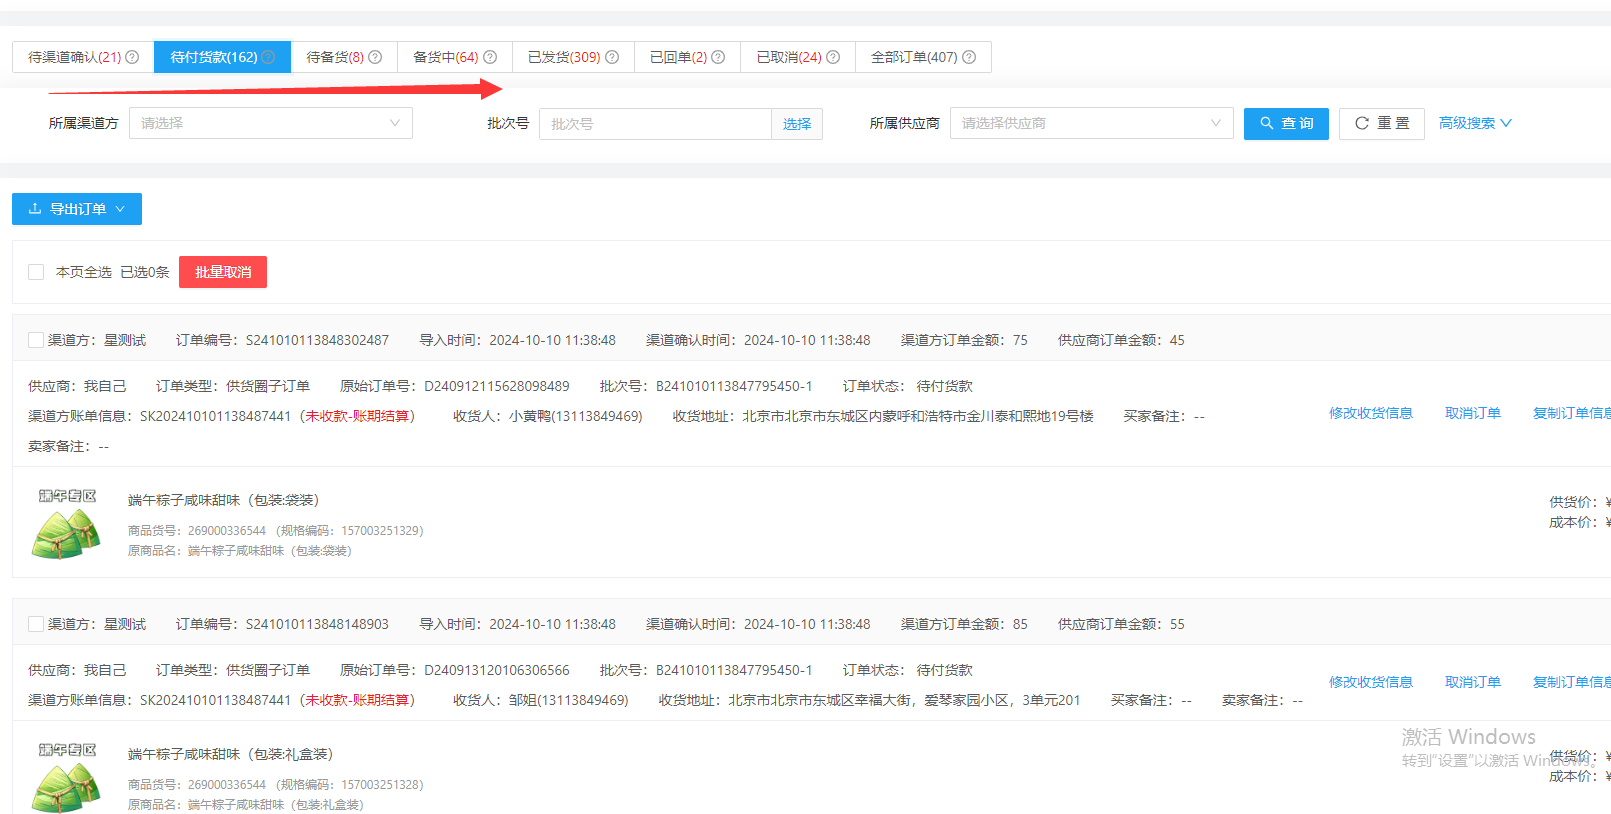The width and height of the screenshot is (1611, 814).
Task: Click help icon beside 已回单 tab
Action: (718, 57)
